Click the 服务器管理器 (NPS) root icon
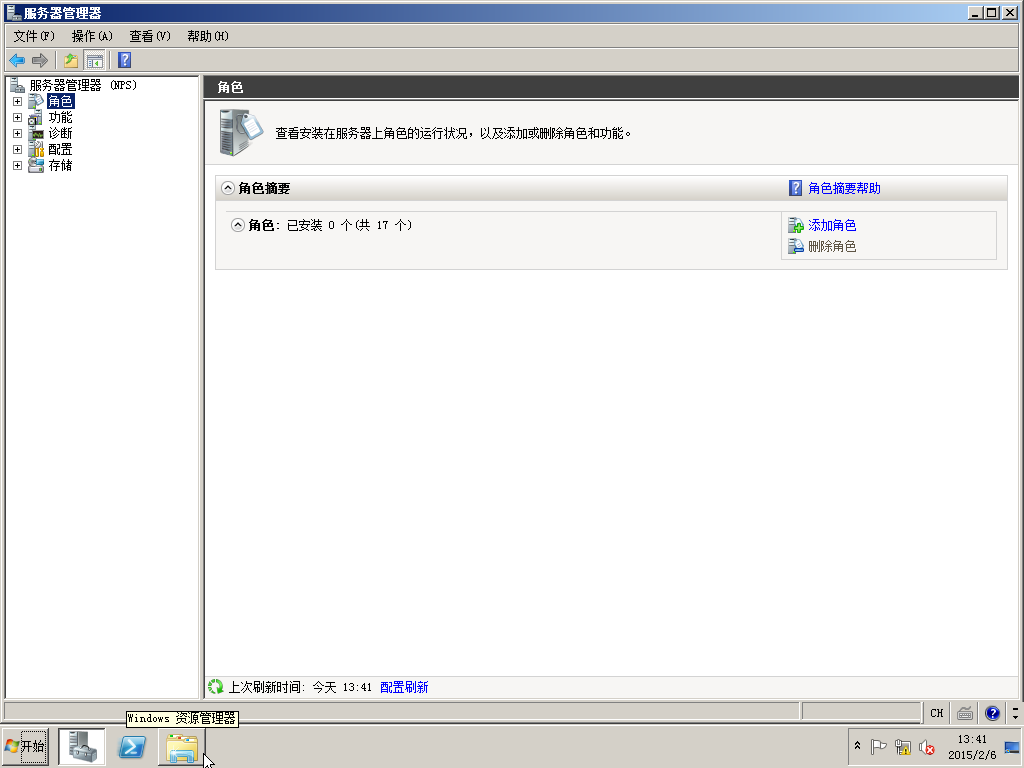Screen dimensions: 1024x768 point(18,85)
